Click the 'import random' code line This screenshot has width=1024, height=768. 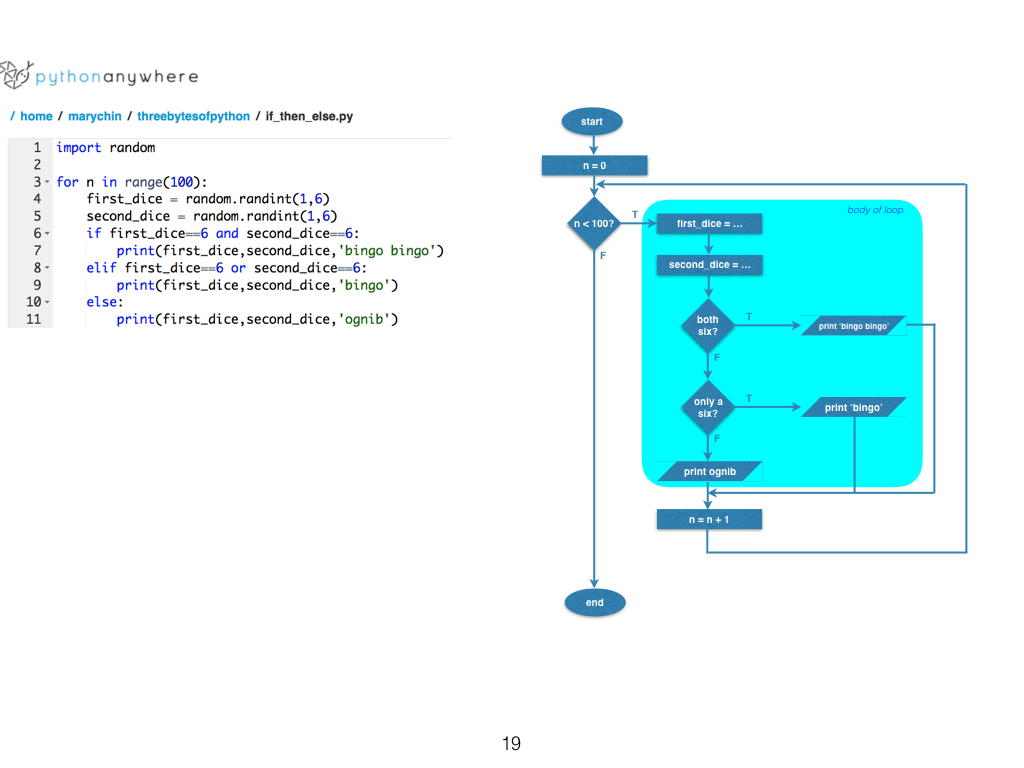point(106,148)
